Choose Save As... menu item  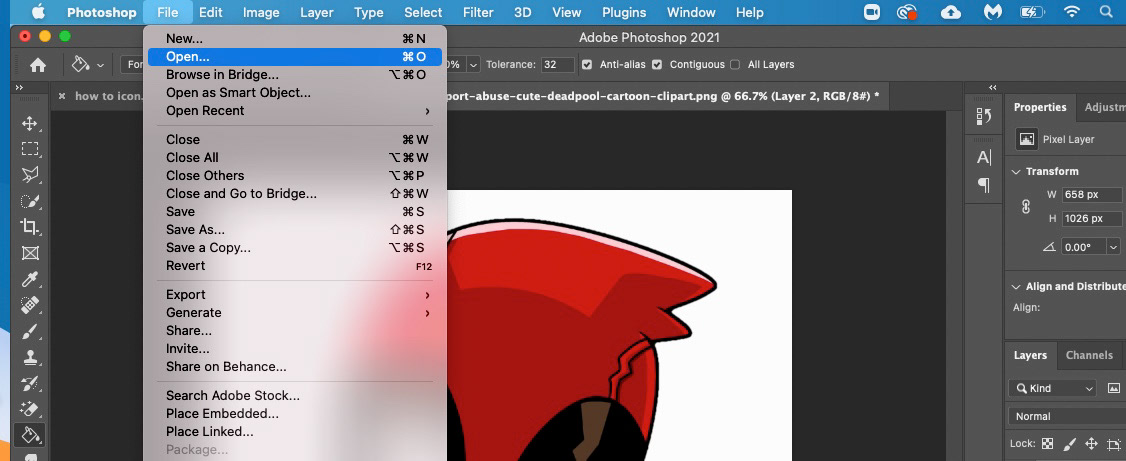pyautogui.click(x=294, y=230)
